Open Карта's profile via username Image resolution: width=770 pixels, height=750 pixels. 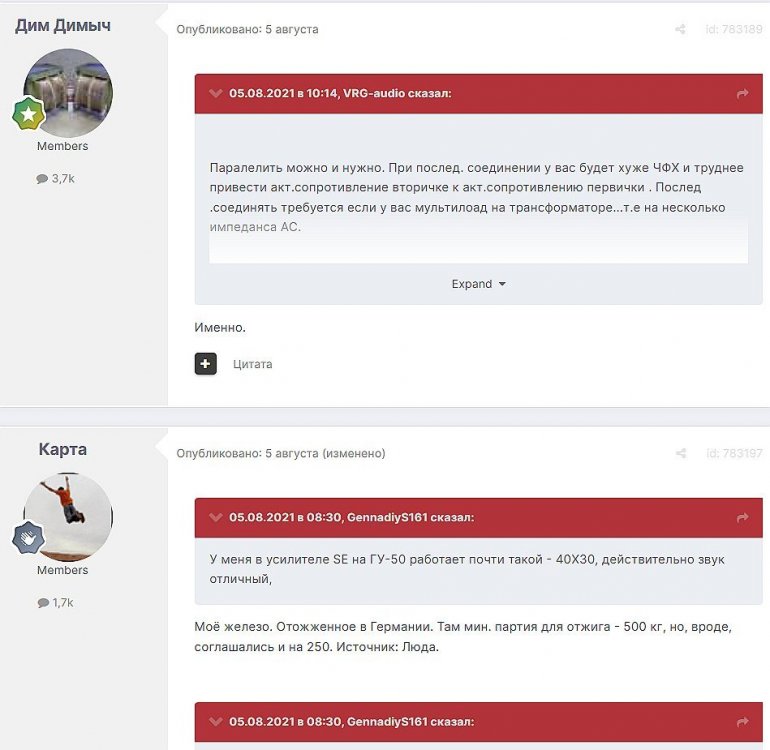tap(63, 450)
